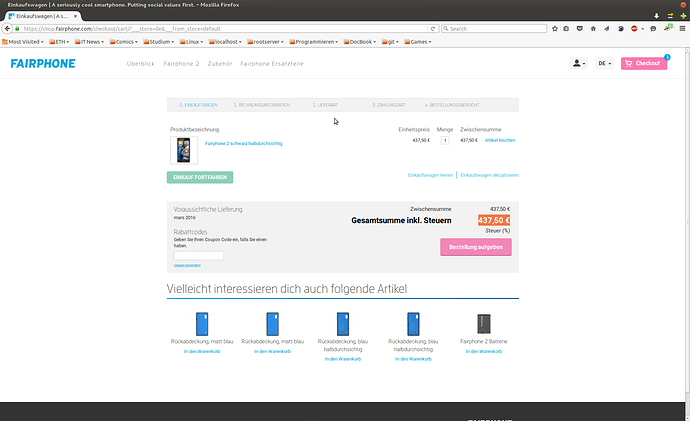Click Einkaufswagen leeren link
690x421 pixels.
click(x=430, y=175)
